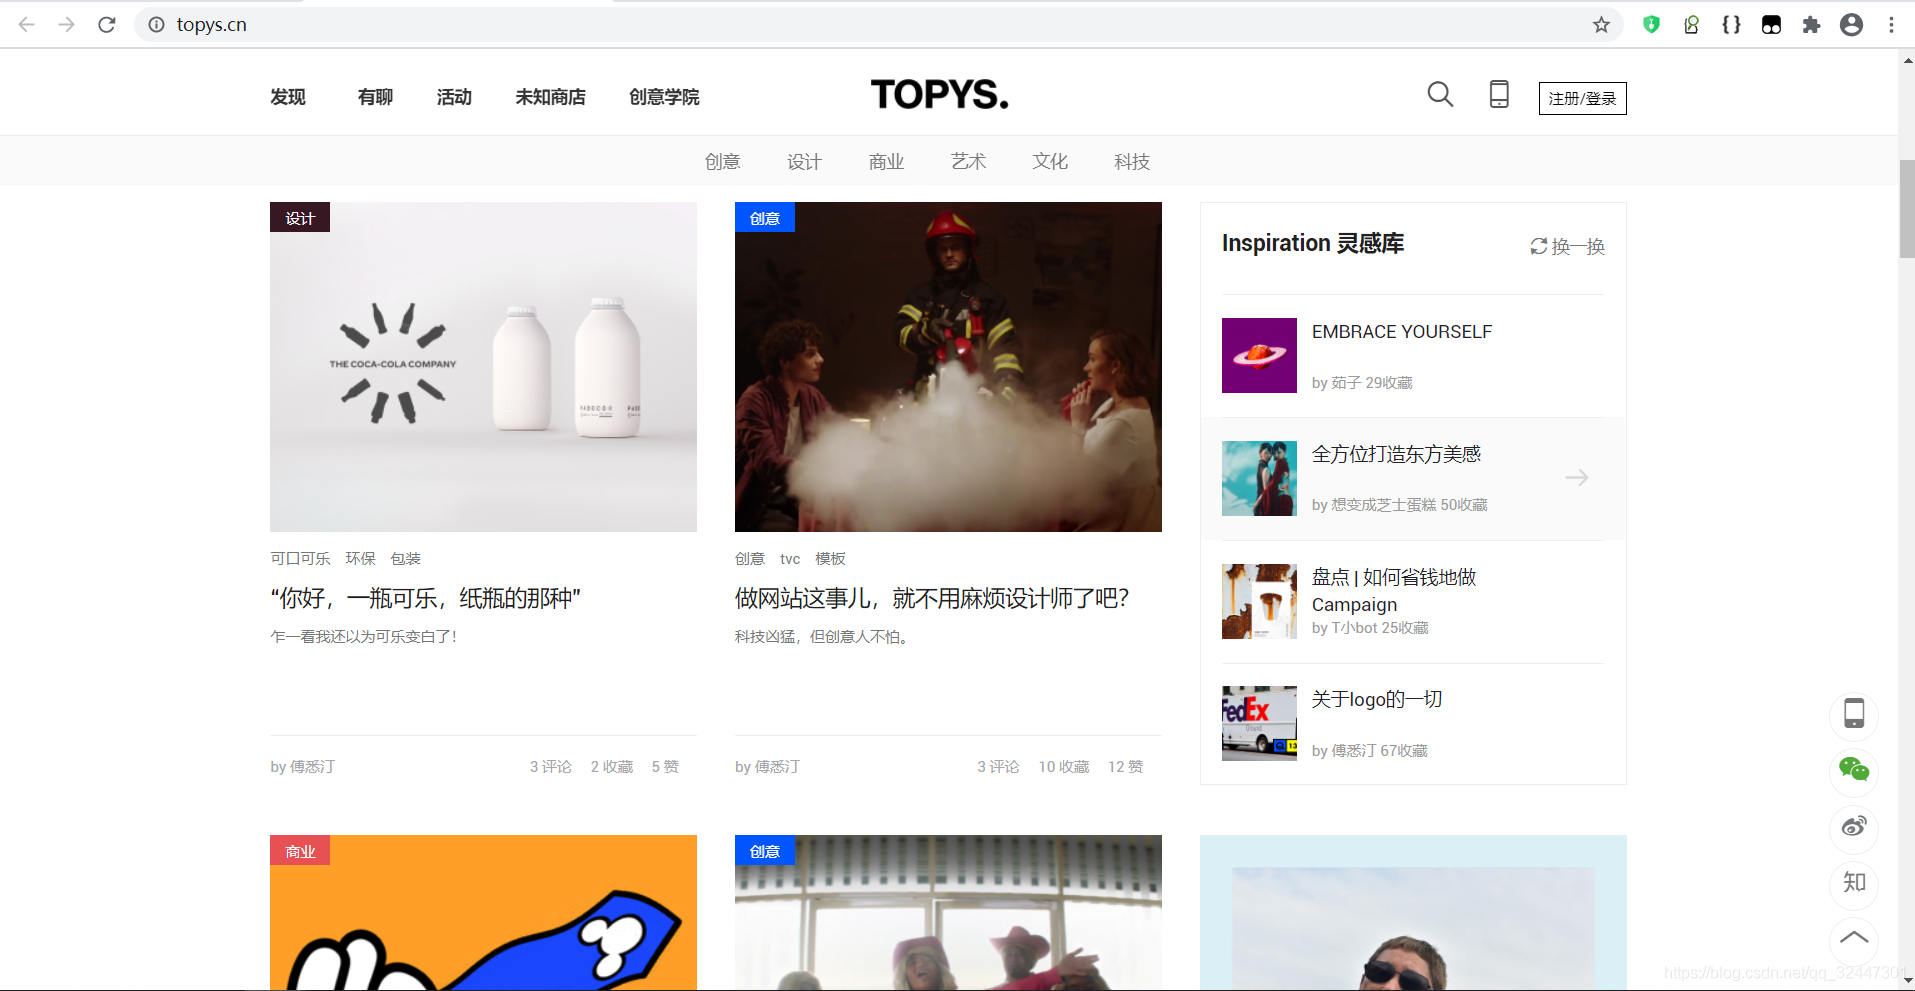The image size is (1915, 991).
Task: Select the 设计 category tab
Action: tap(804, 162)
